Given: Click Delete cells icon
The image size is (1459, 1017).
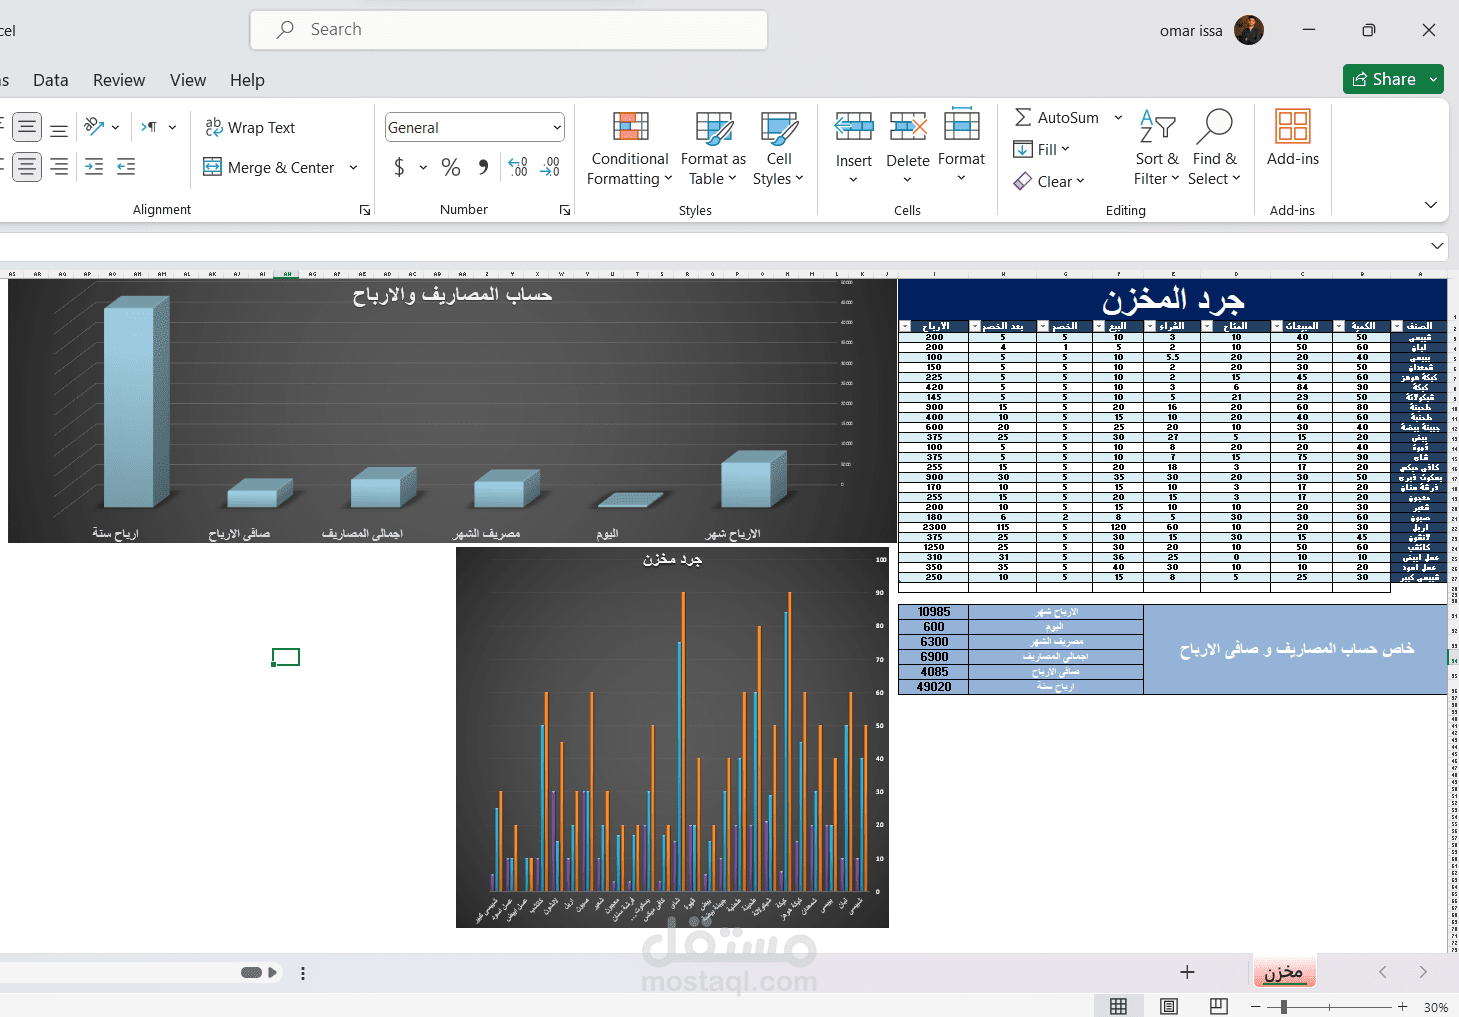Looking at the screenshot, I should (x=908, y=127).
